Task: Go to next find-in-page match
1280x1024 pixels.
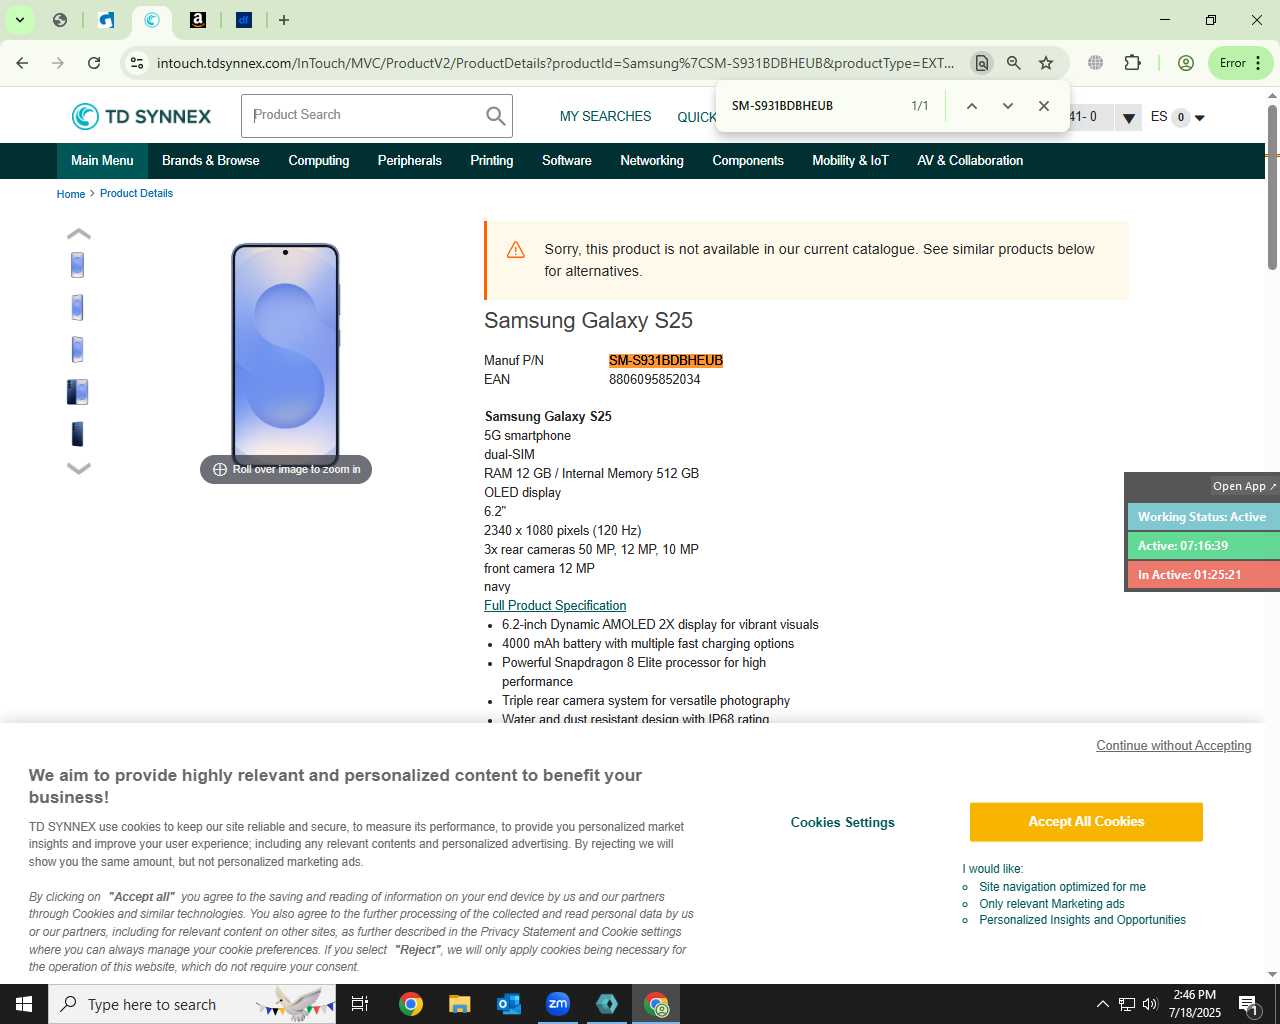Action: tap(1007, 106)
